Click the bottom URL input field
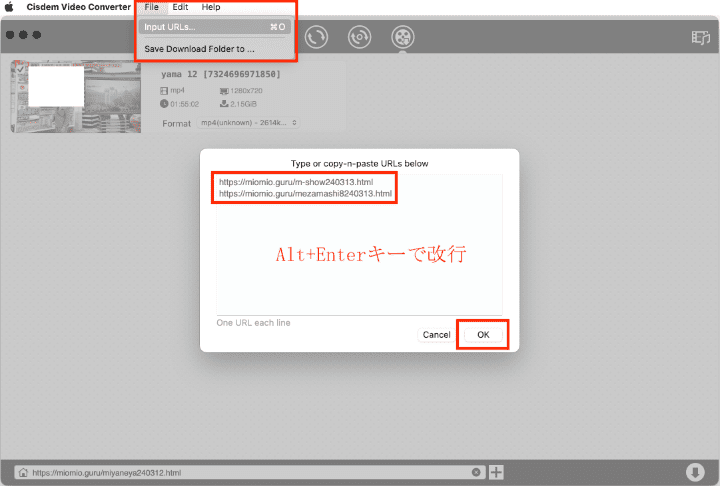The image size is (720, 486). pyautogui.click(x=250, y=472)
